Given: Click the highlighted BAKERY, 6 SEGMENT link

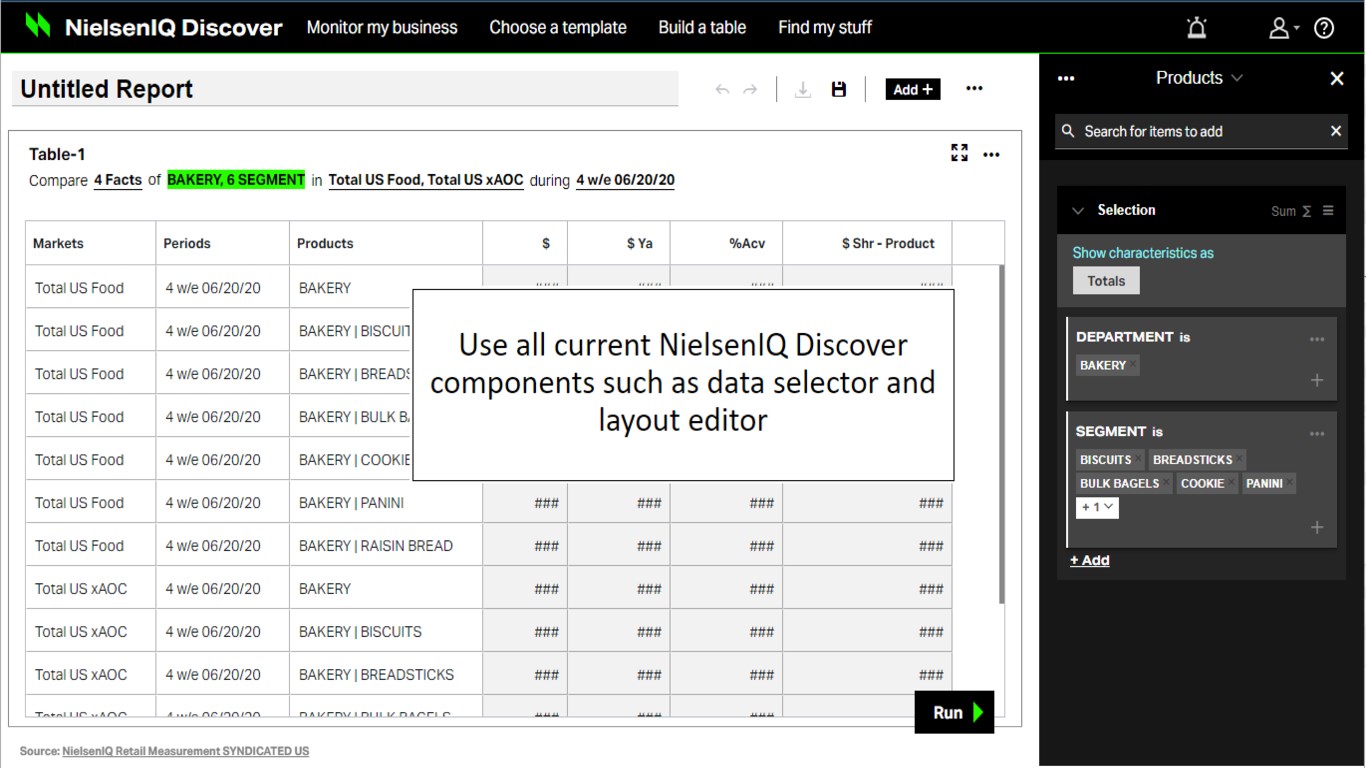Looking at the screenshot, I should coord(236,180).
